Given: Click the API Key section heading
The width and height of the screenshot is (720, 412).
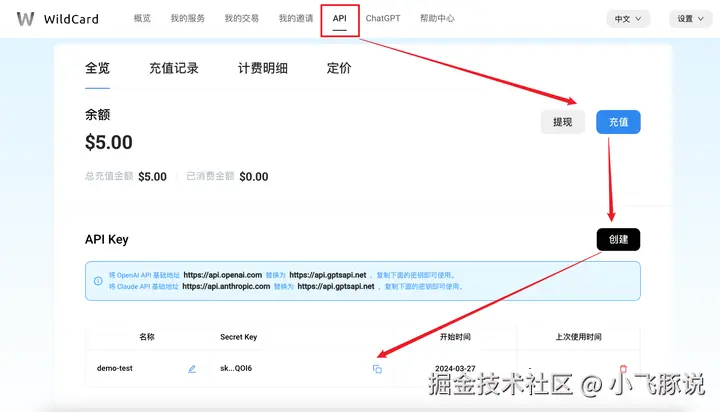Looking at the screenshot, I should (x=107, y=239).
